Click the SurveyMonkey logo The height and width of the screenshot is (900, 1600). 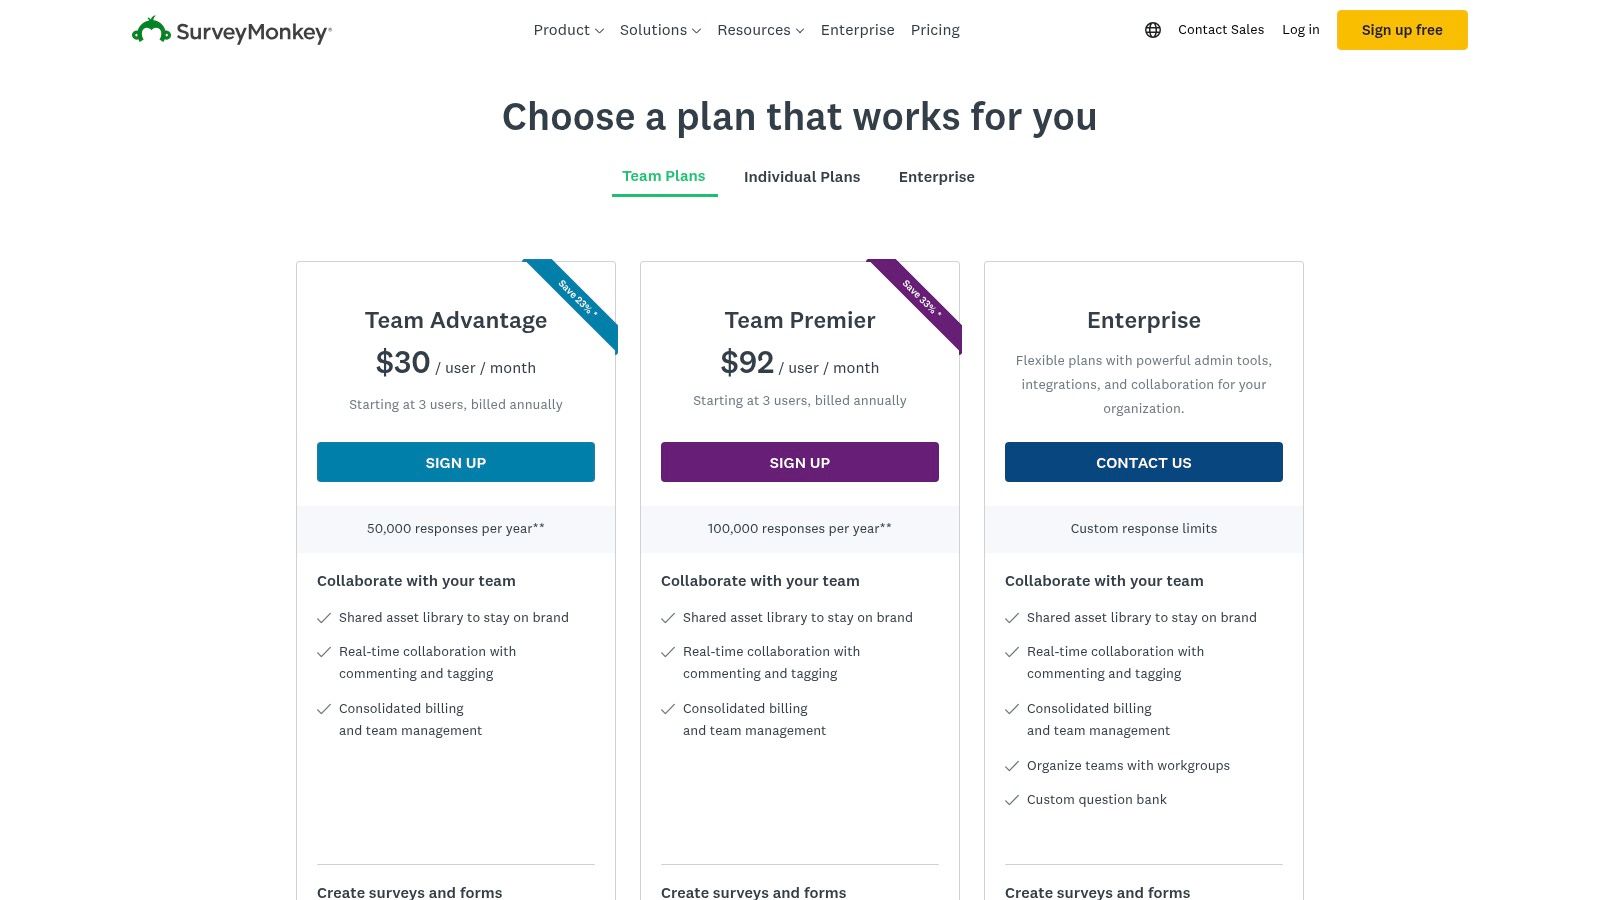(x=230, y=30)
